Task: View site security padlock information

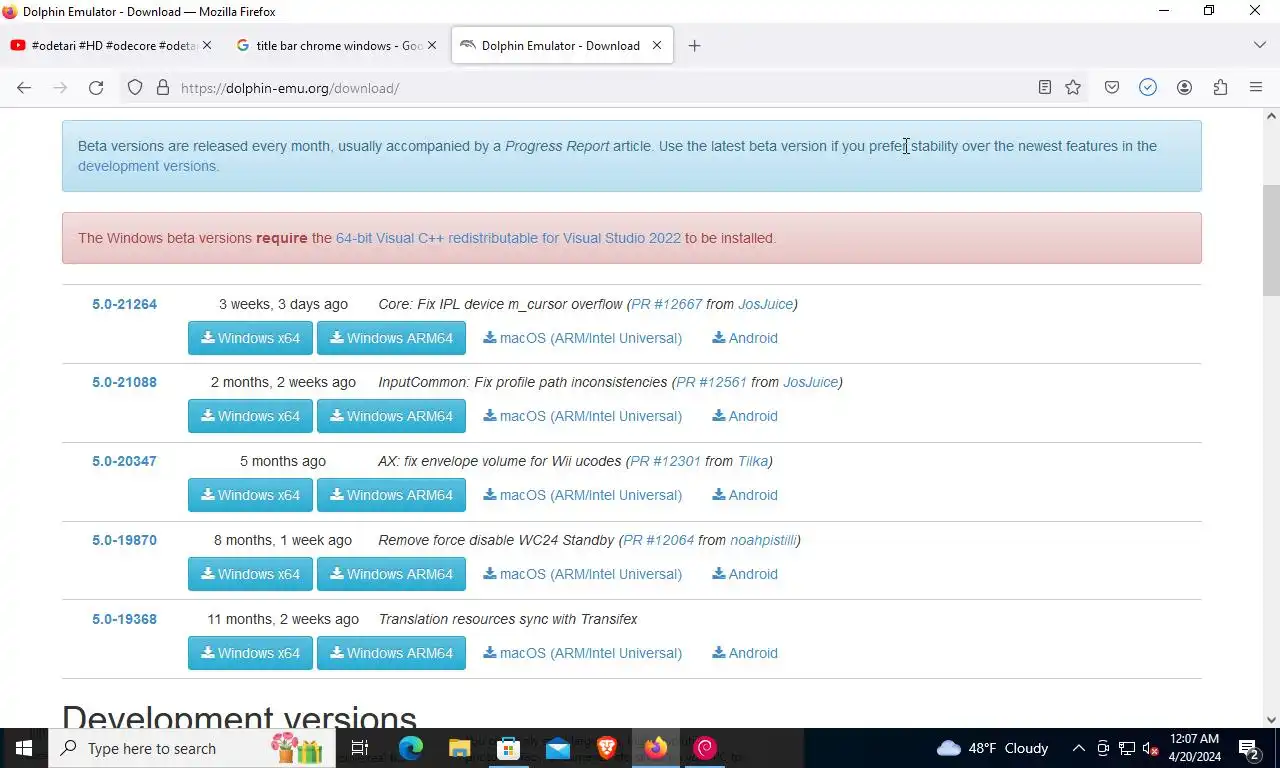Action: [163, 88]
